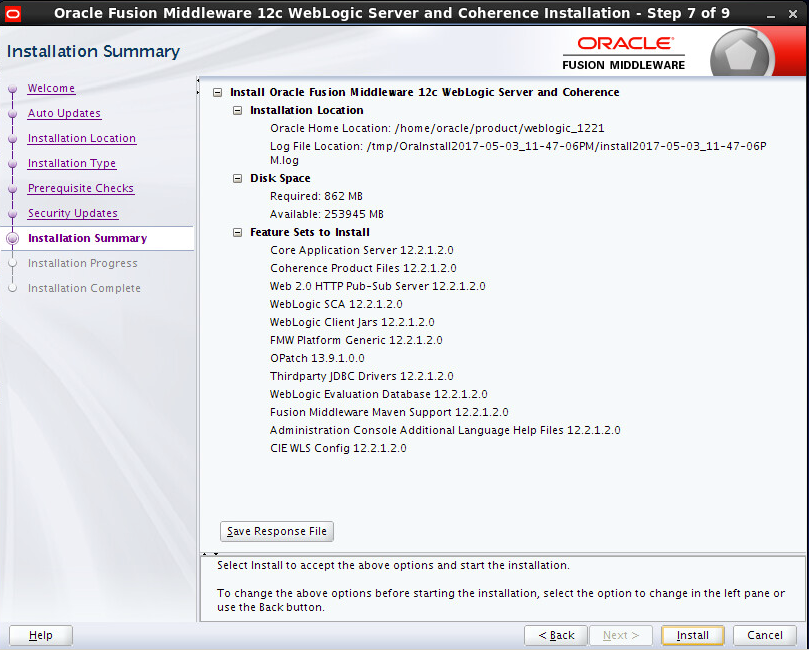Collapse the Installation Location section

(x=238, y=111)
